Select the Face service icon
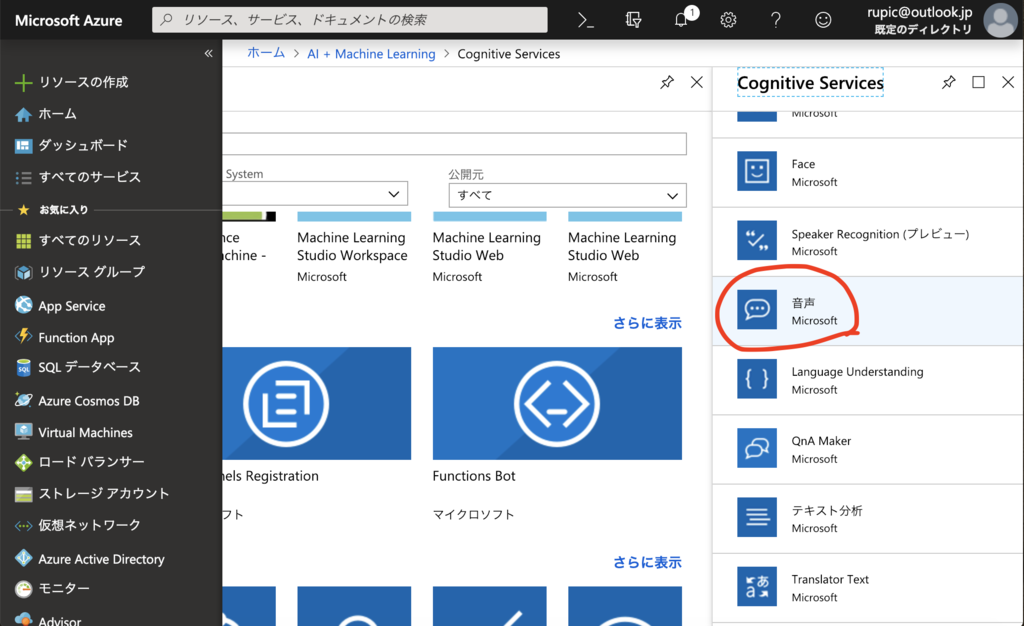Viewport: 1024px width, 626px height. pyautogui.click(x=757, y=171)
